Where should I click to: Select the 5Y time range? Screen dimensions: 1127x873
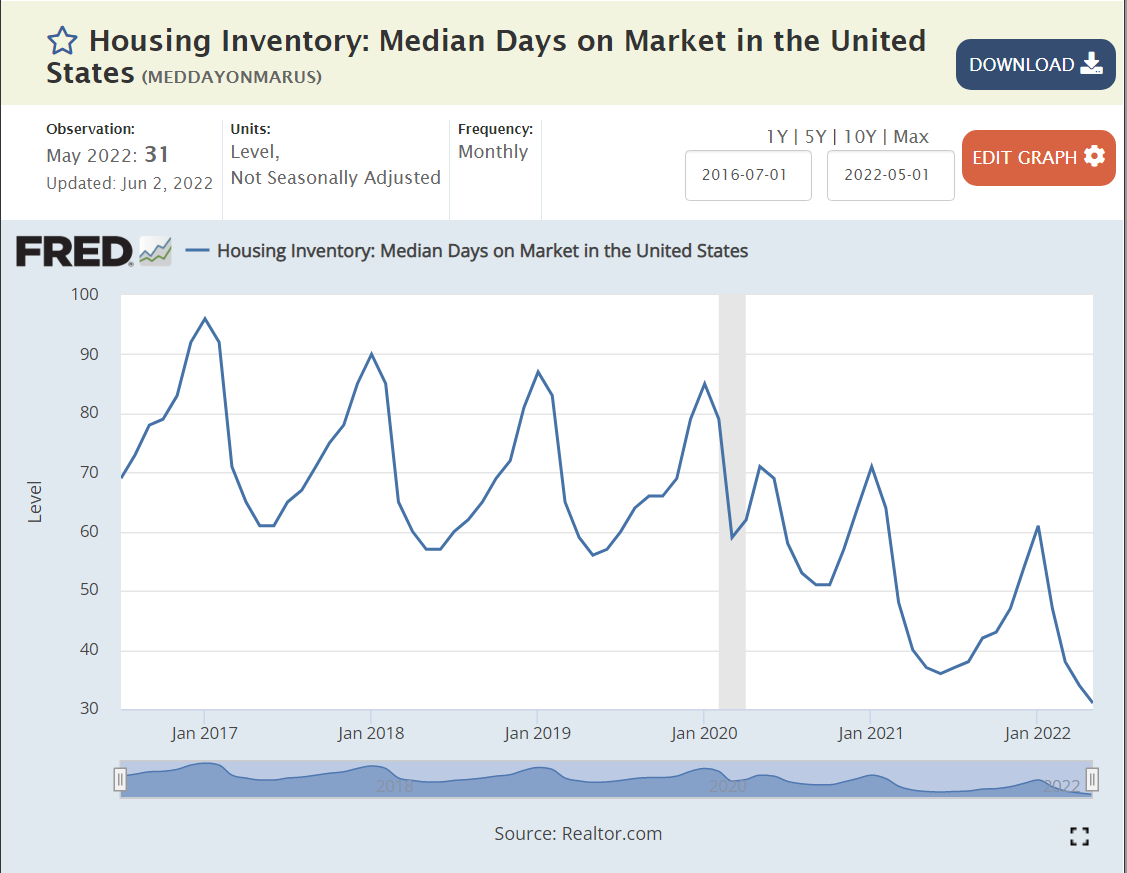pos(815,137)
